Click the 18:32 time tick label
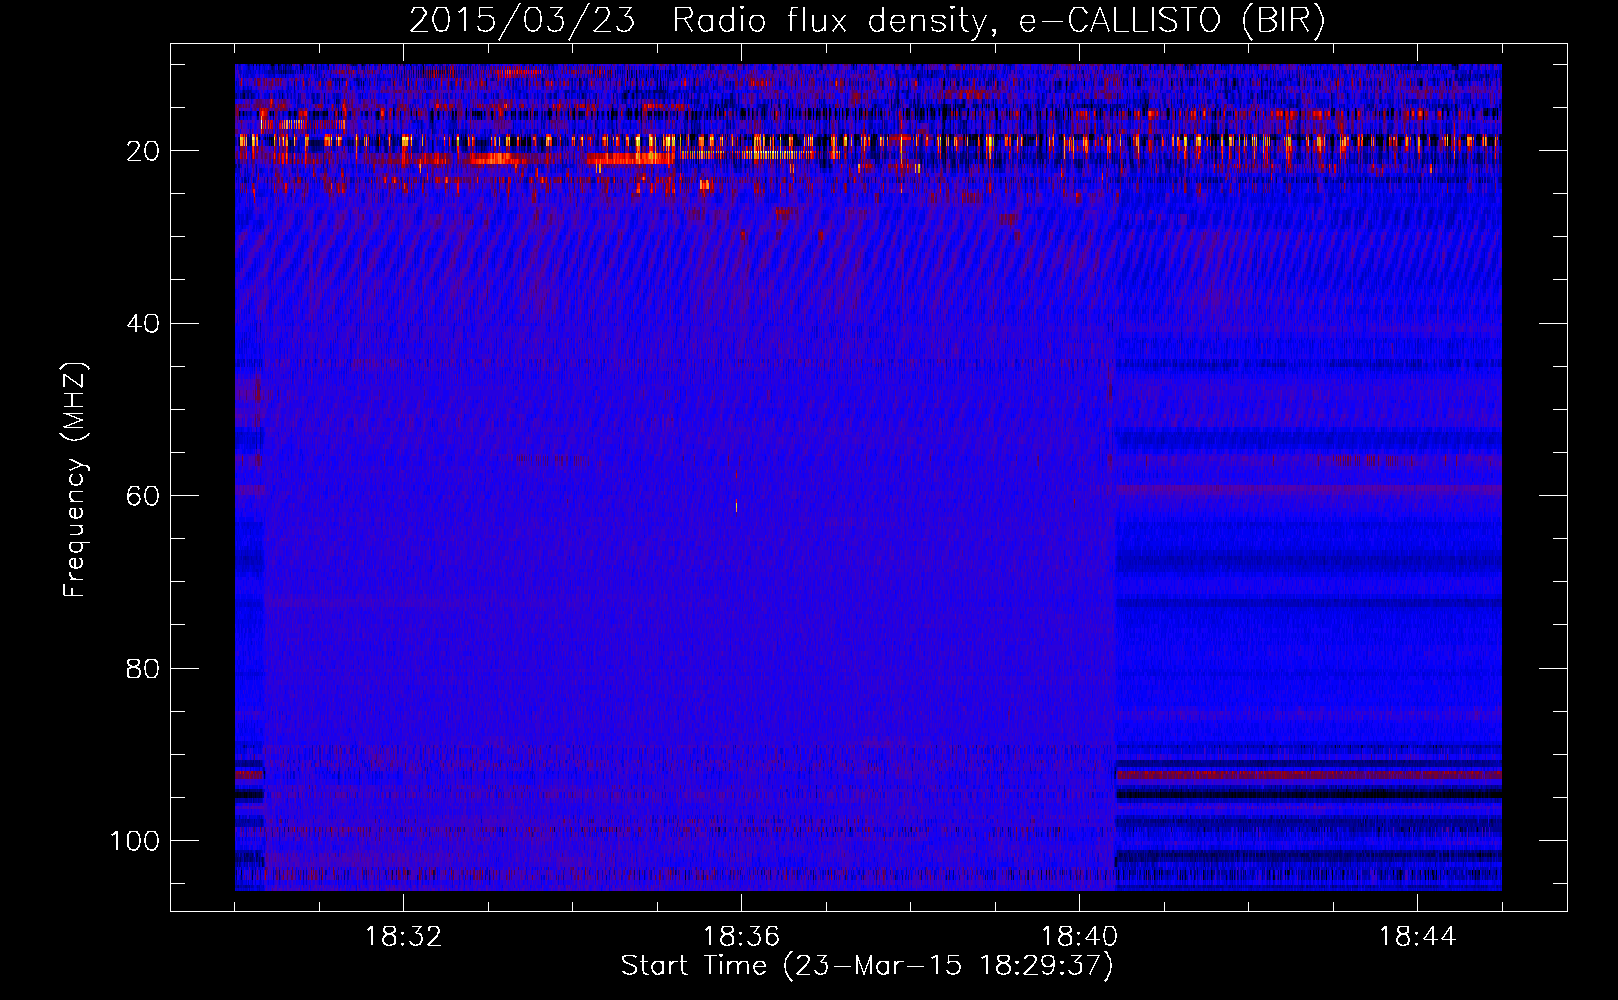This screenshot has width=1618, height=1000. 403,937
